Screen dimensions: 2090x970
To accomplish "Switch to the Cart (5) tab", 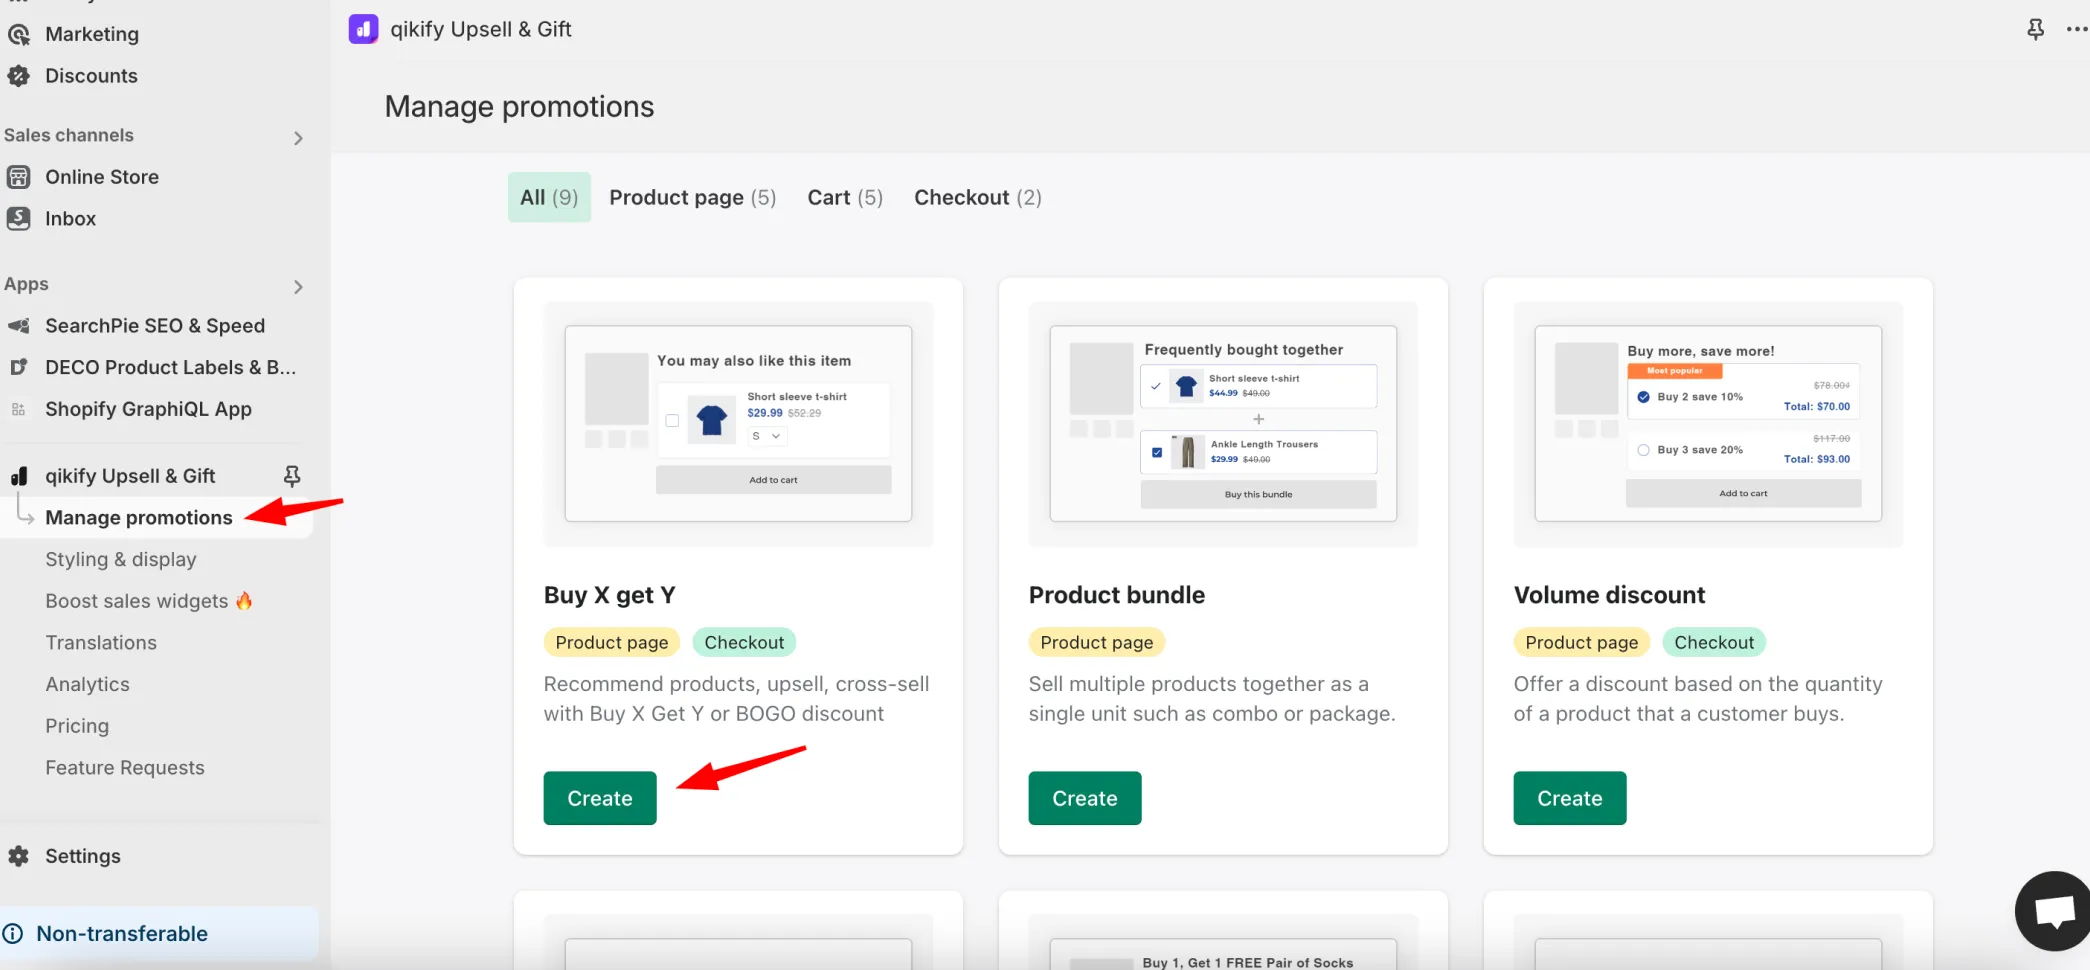I will click(845, 197).
